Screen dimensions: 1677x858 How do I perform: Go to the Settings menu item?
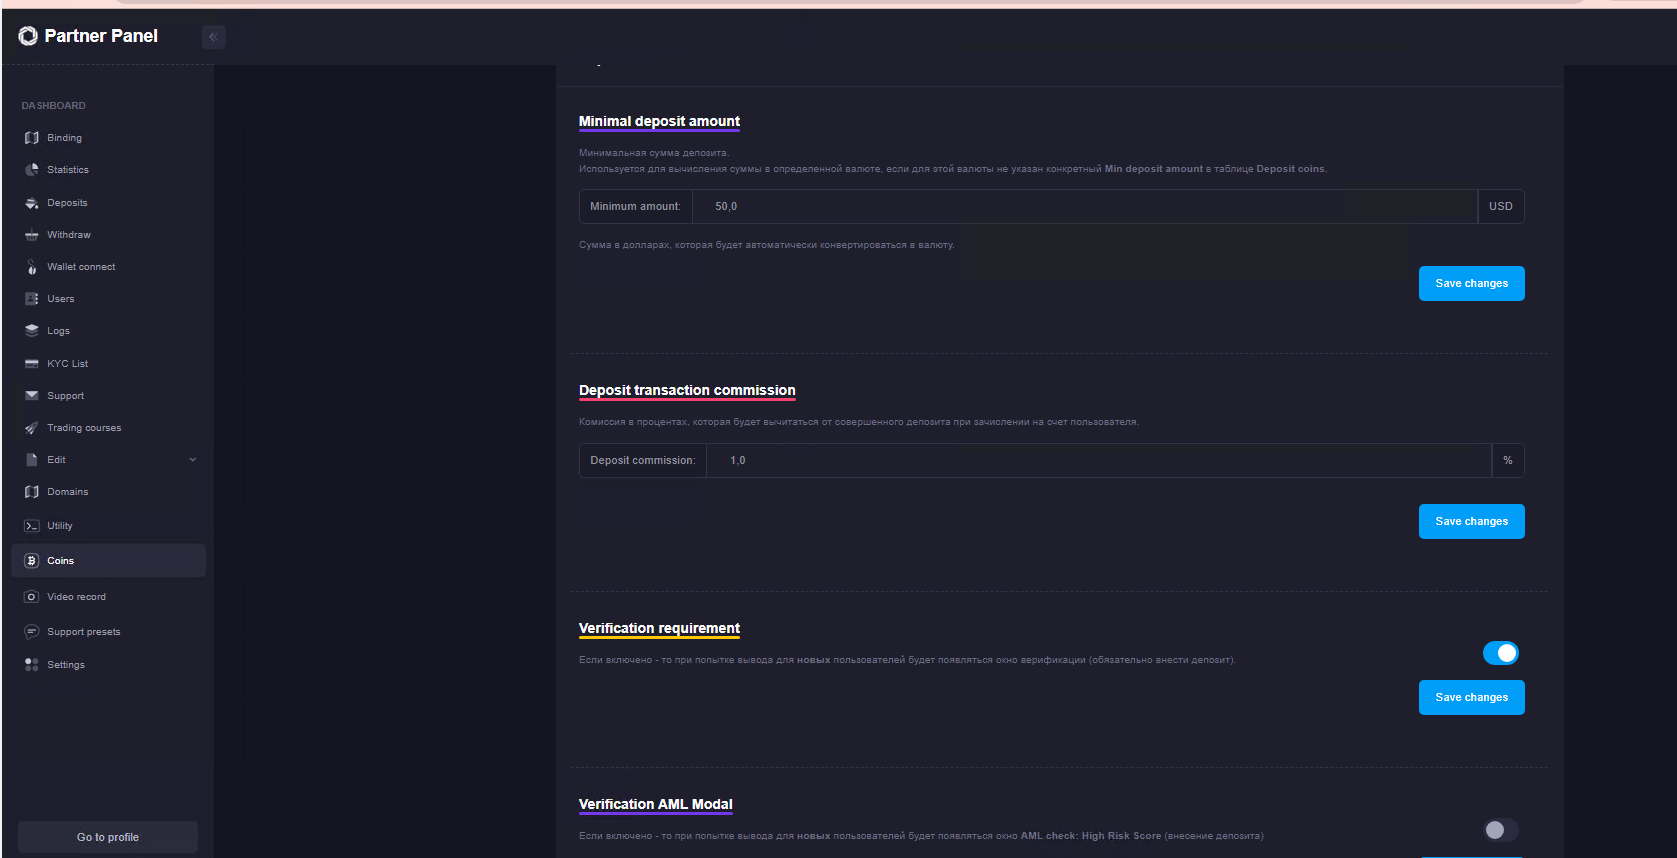[65, 665]
